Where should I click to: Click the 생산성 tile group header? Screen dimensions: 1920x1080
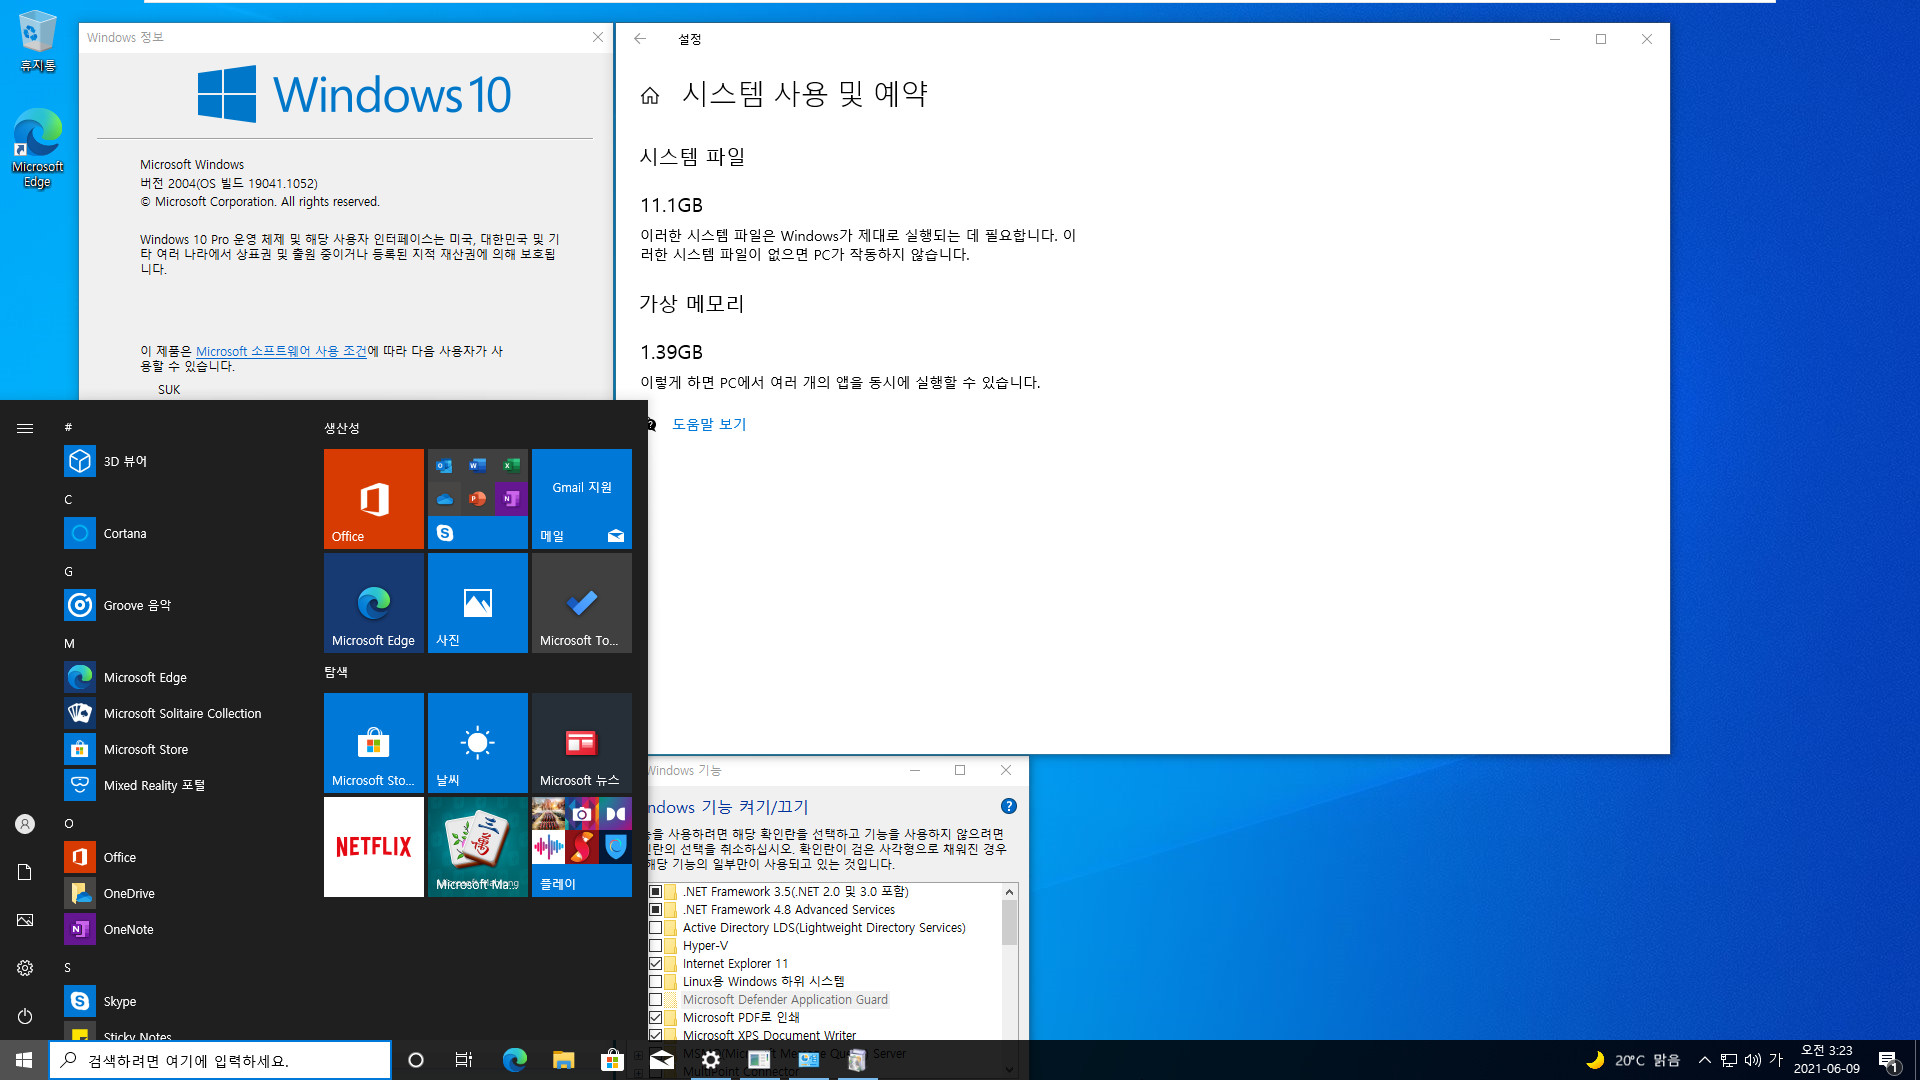[x=342, y=428]
